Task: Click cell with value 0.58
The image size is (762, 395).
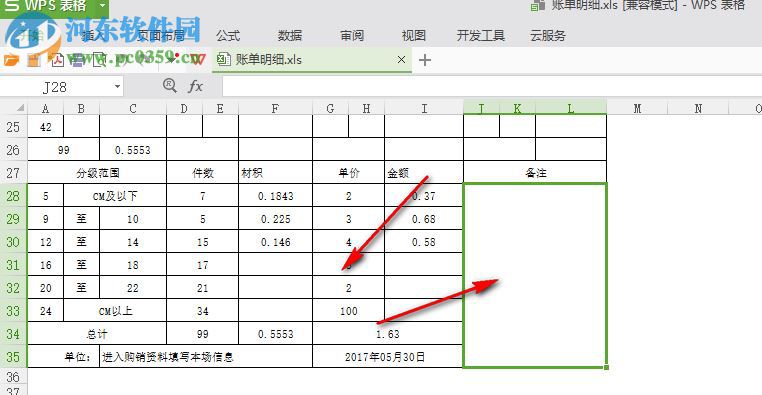Action: 424,242
